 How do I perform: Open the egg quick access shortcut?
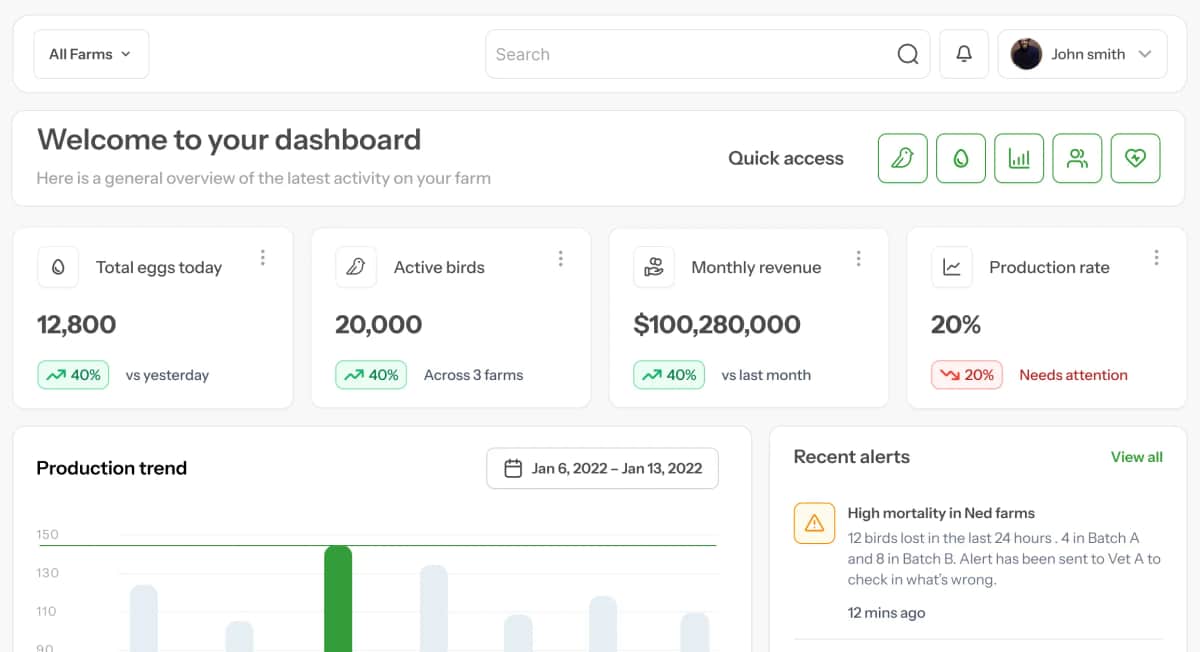(960, 158)
